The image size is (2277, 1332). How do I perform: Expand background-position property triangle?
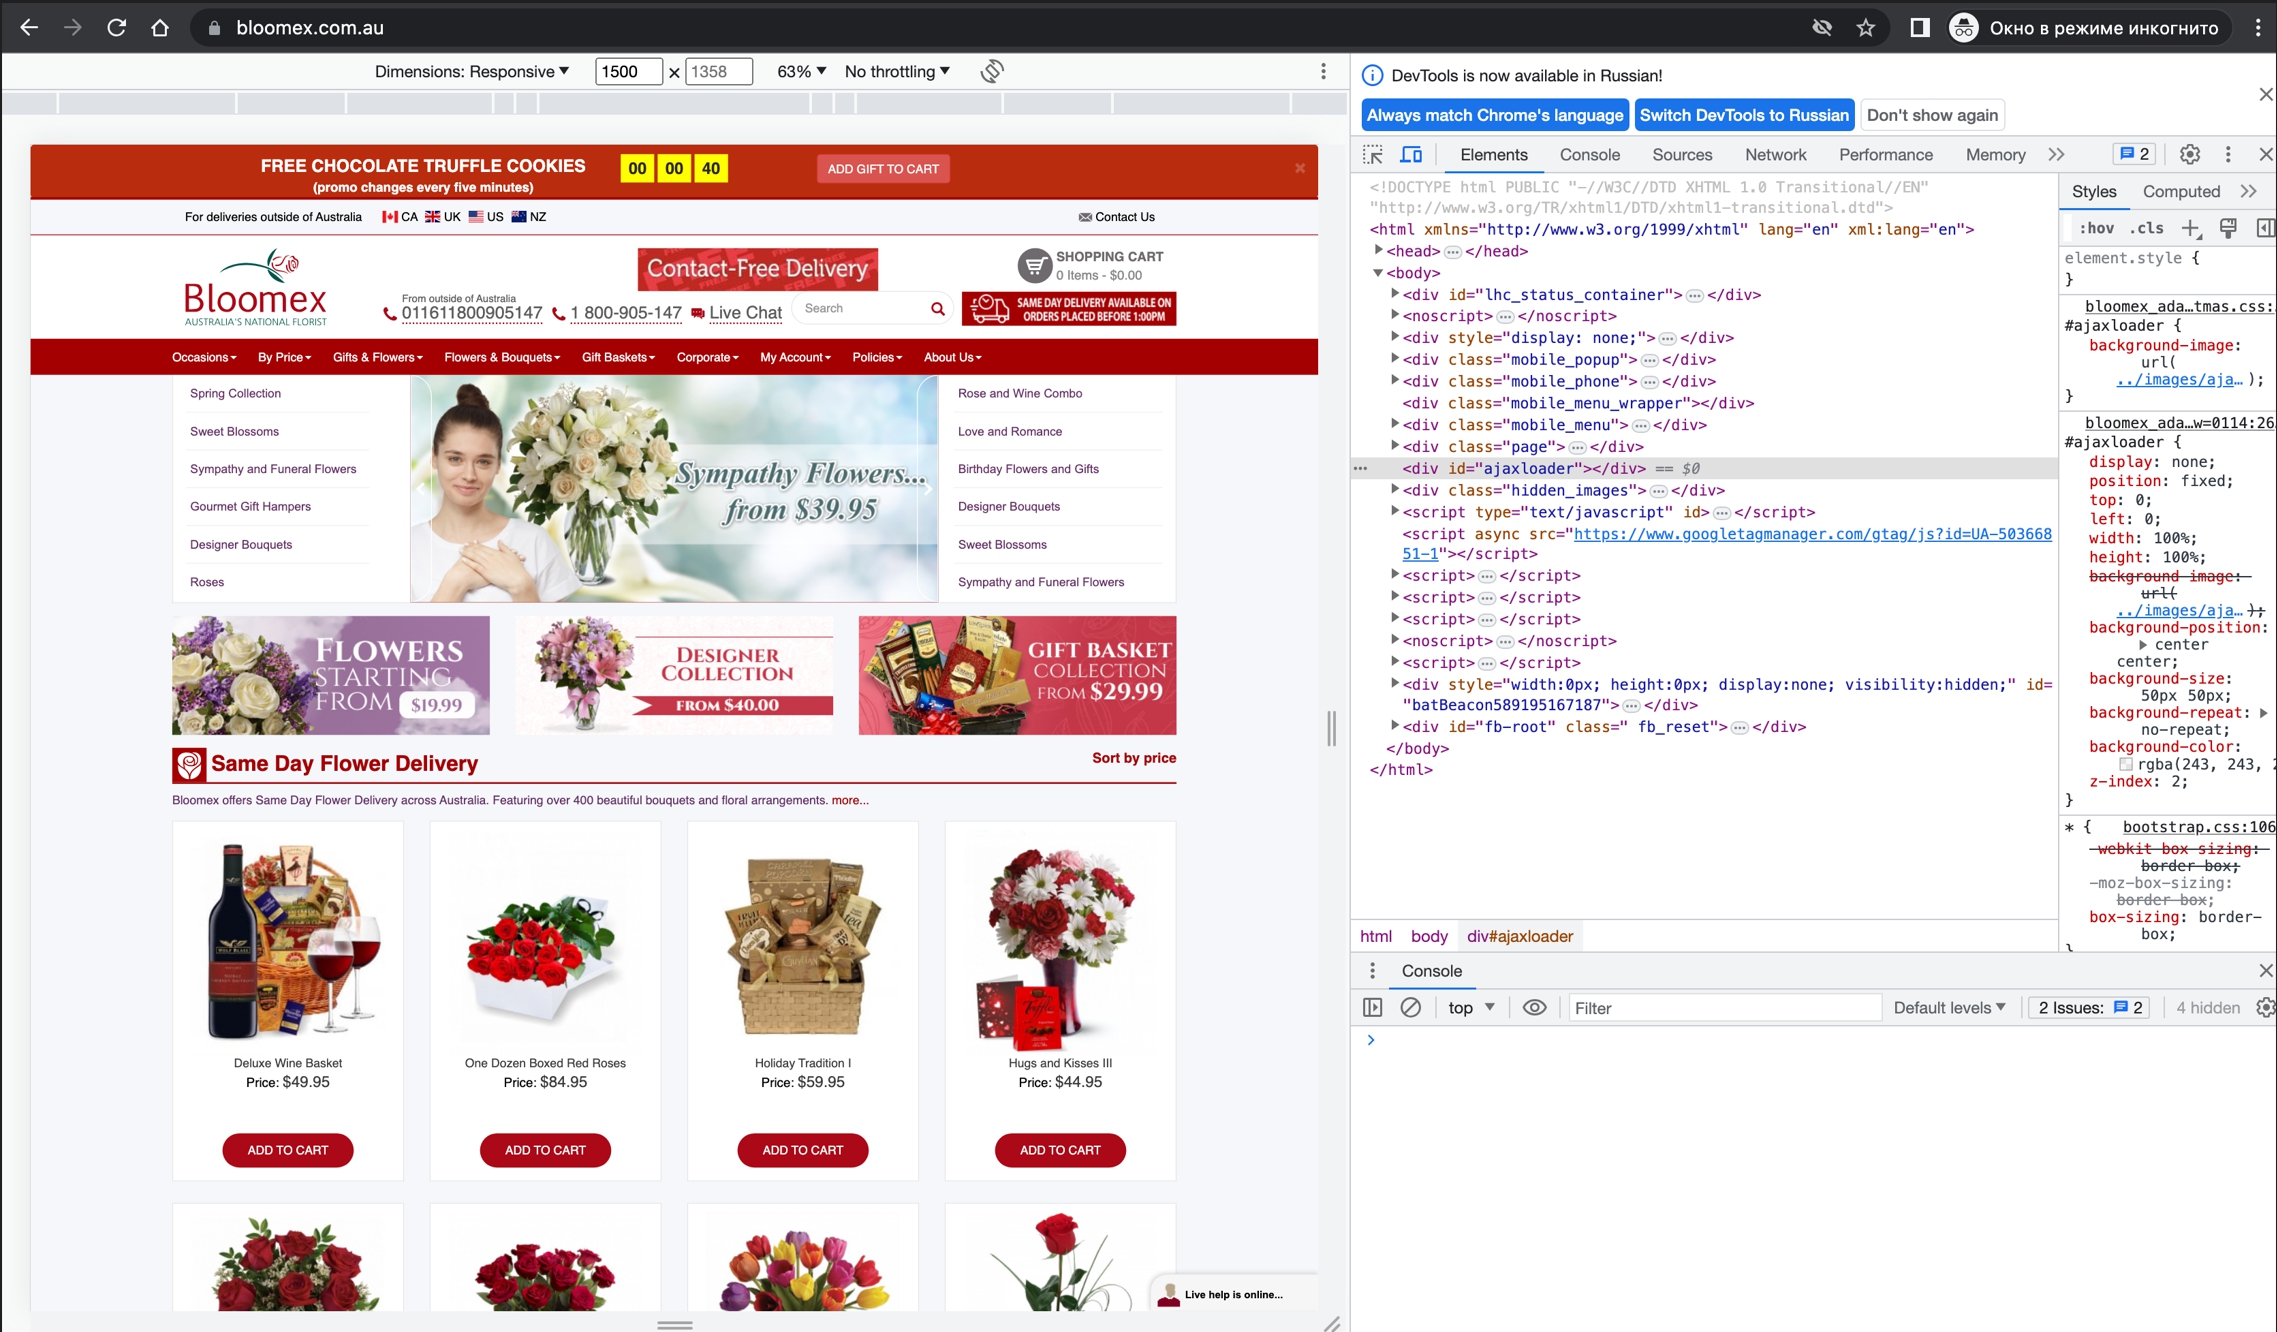coord(2143,645)
